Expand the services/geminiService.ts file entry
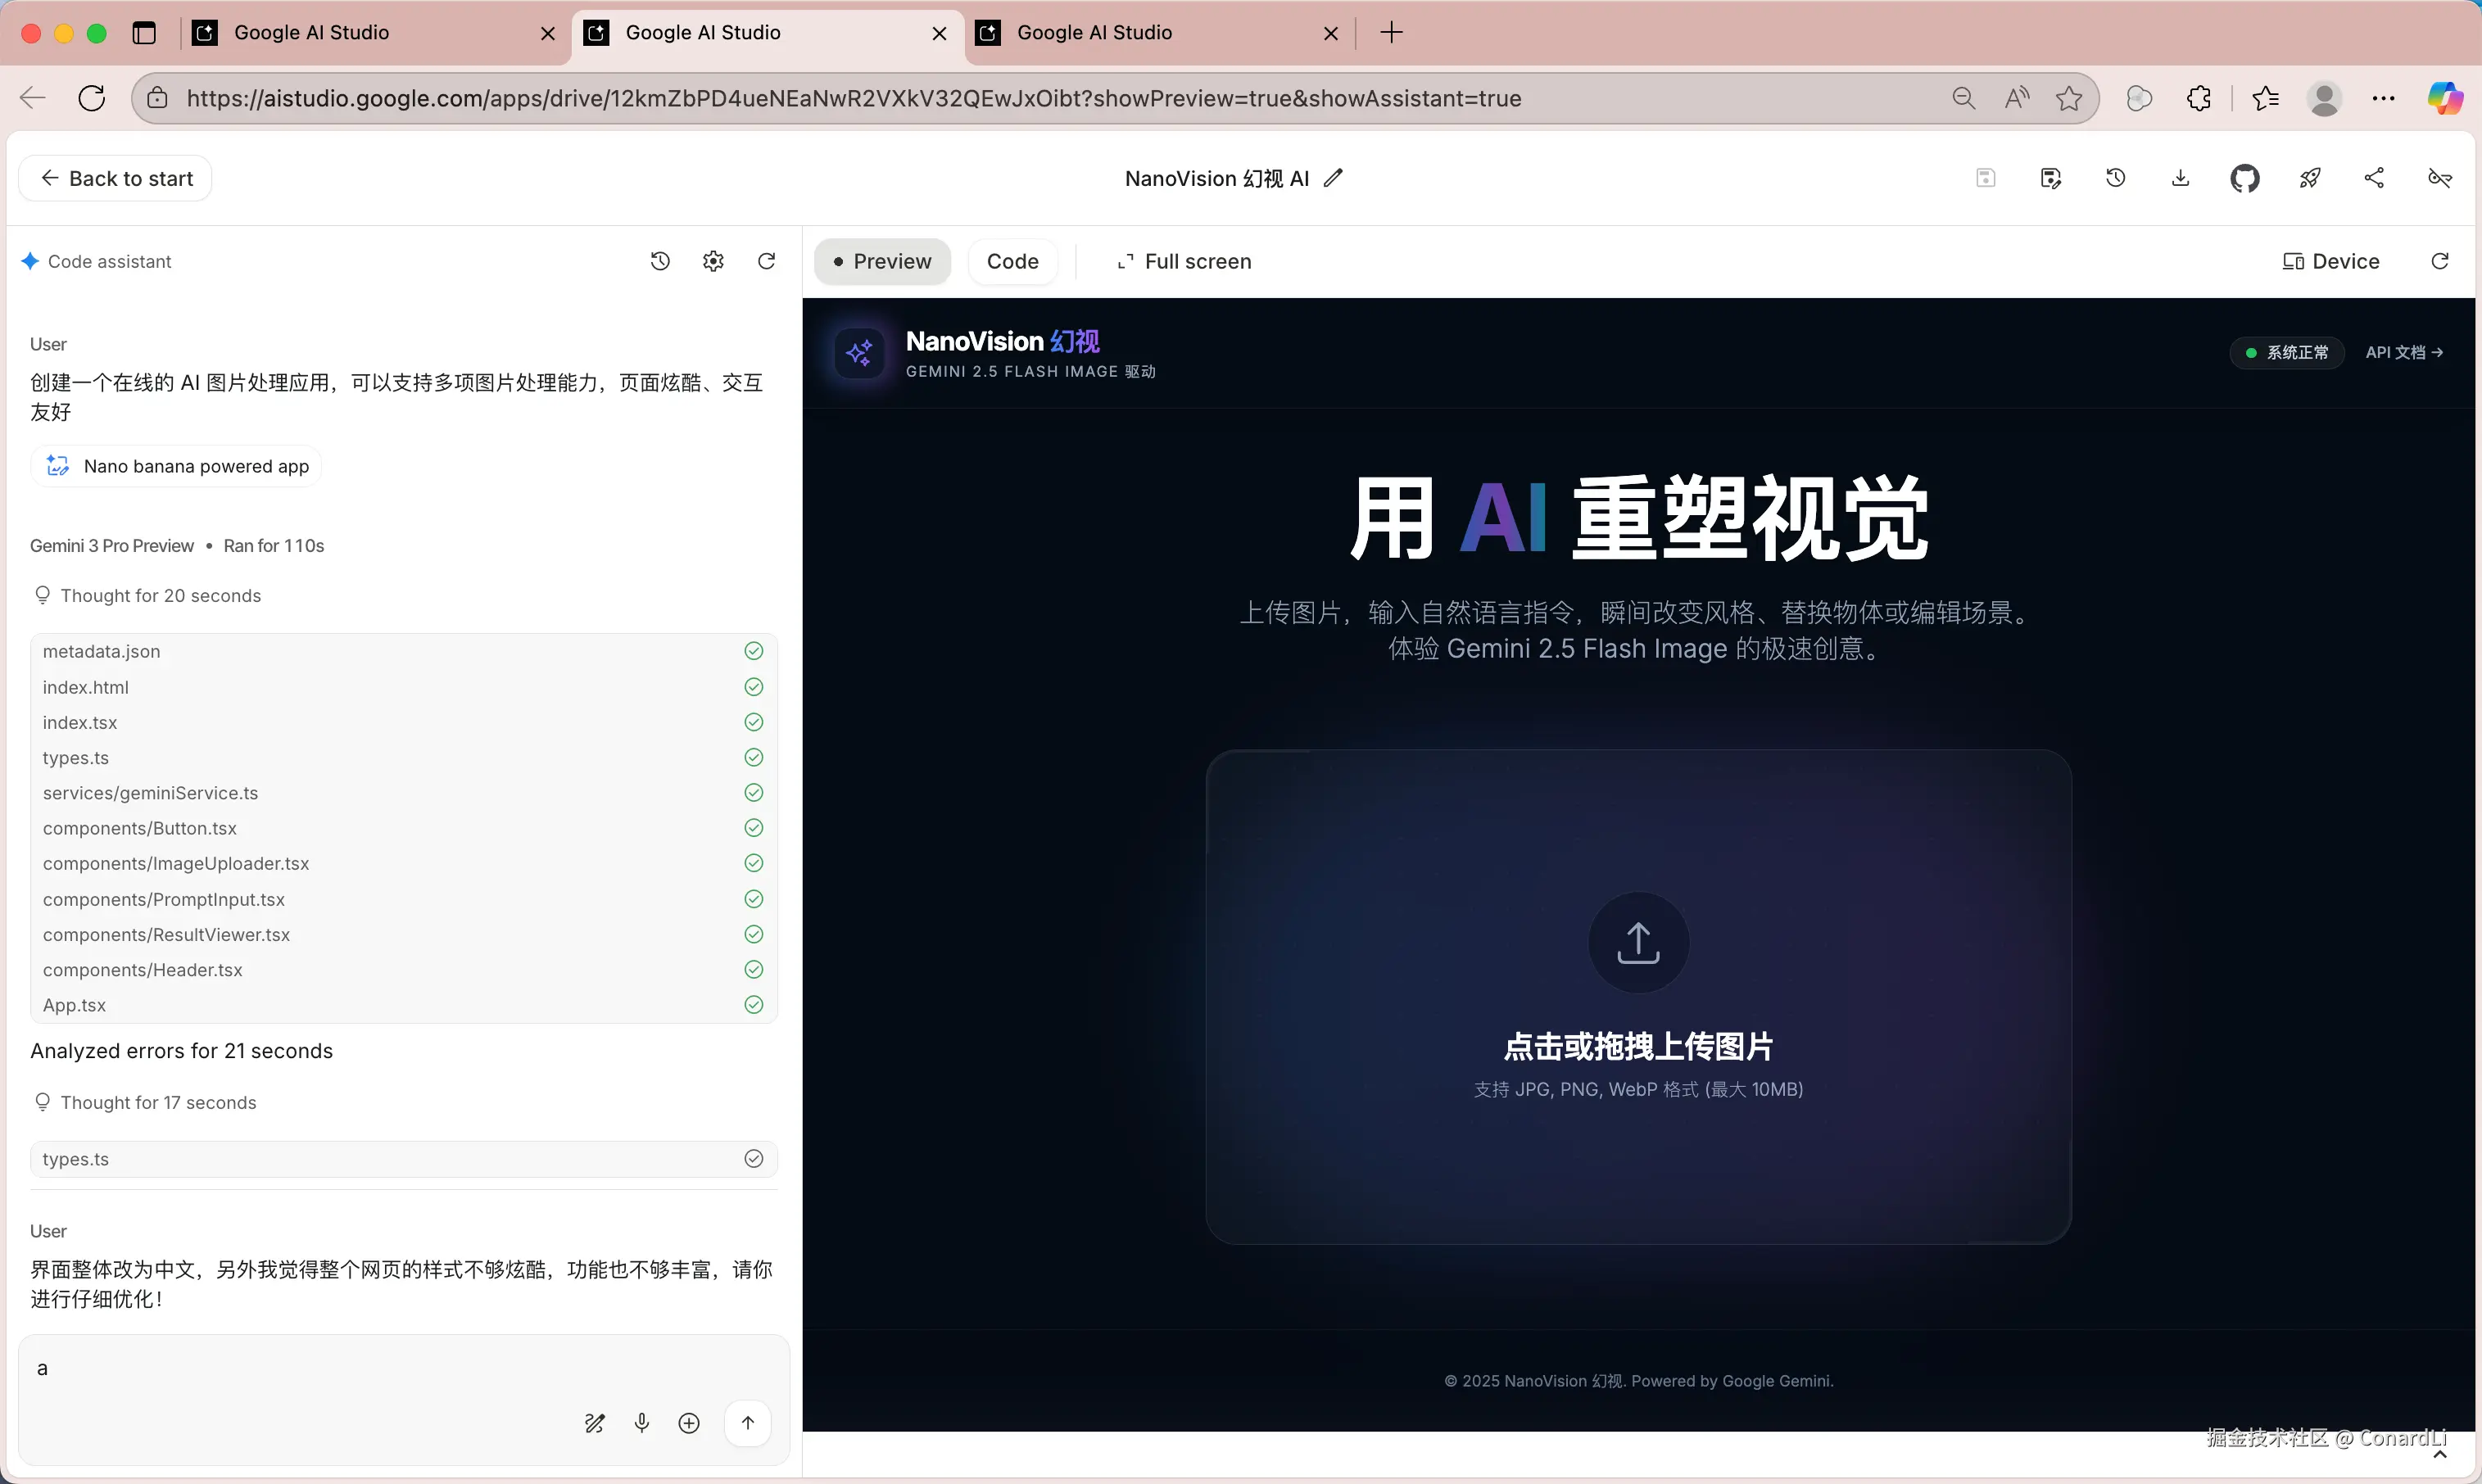Image resolution: width=2482 pixels, height=1484 pixels. (x=150, y=793)
